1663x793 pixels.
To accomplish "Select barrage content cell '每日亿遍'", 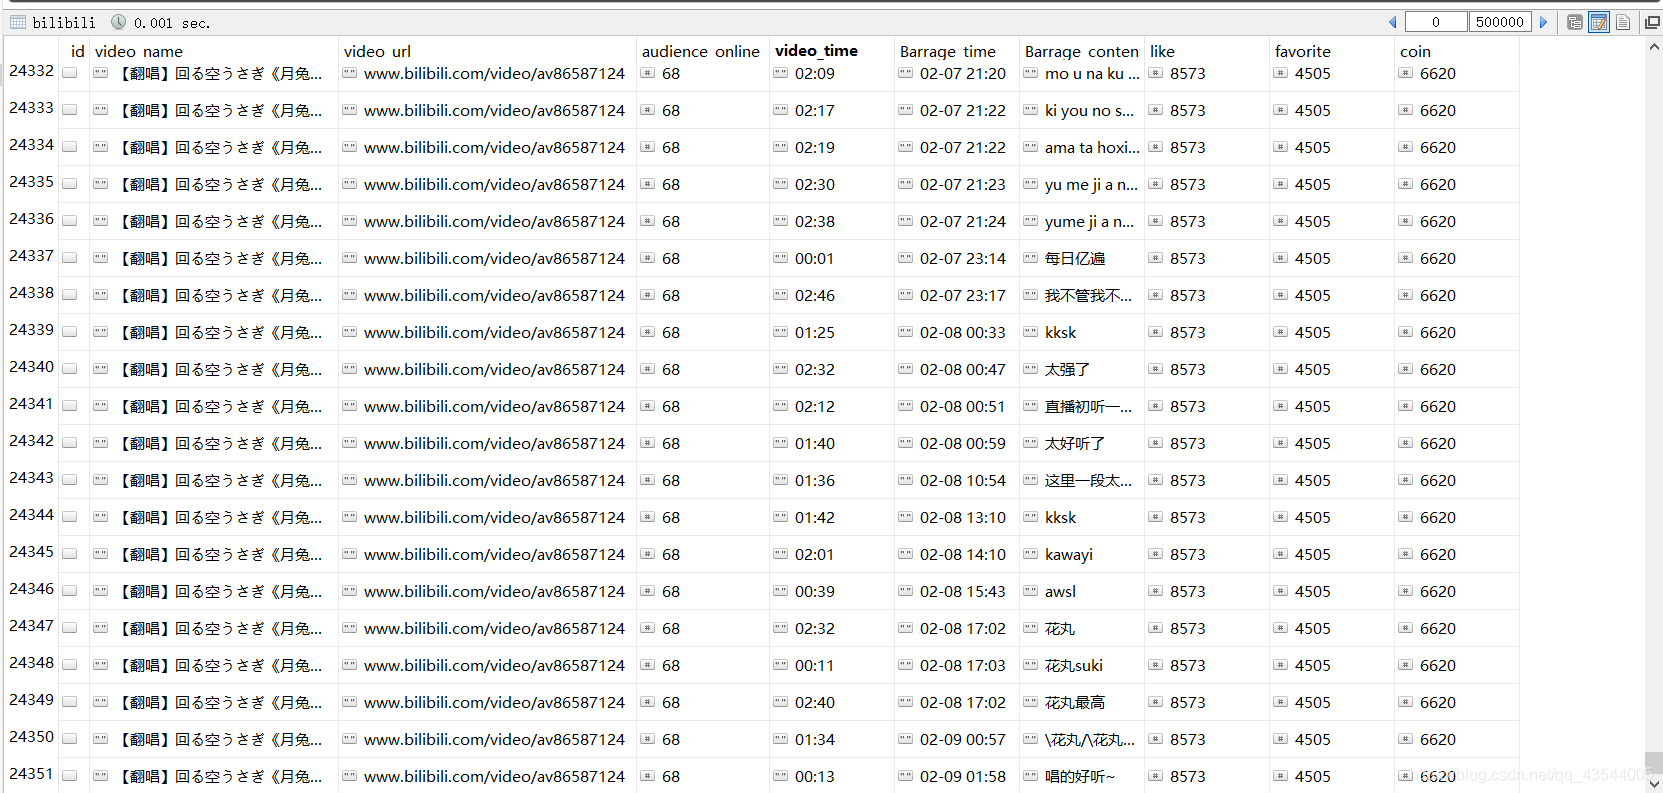I will tap(1075, 259).
